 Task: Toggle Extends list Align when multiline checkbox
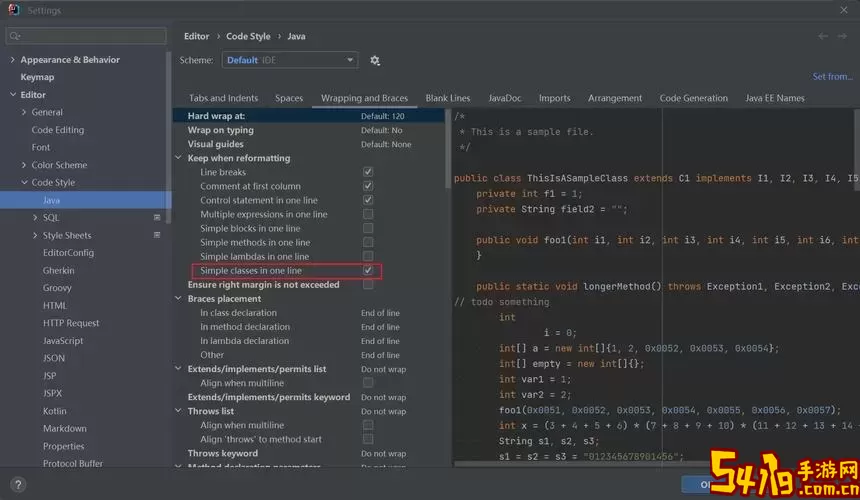pyautogui.click(x=368, y=383)
